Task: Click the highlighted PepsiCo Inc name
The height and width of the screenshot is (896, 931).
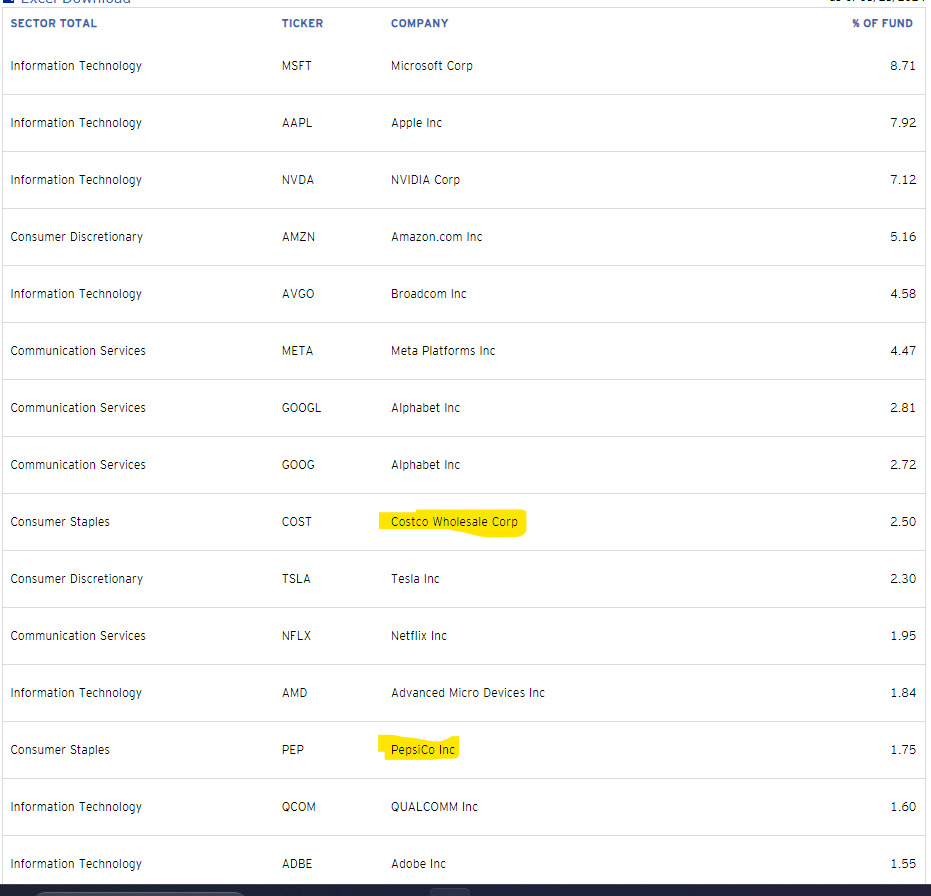Action: (423, 750)
